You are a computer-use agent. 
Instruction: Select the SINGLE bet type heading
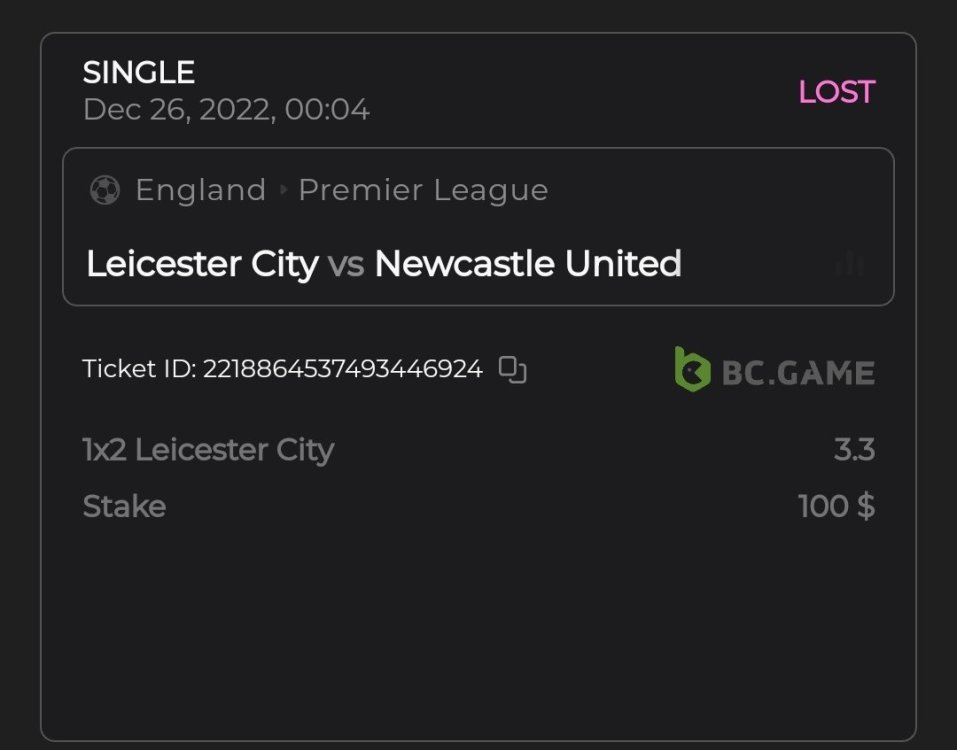pyautogui.click(x=139, y=72)
